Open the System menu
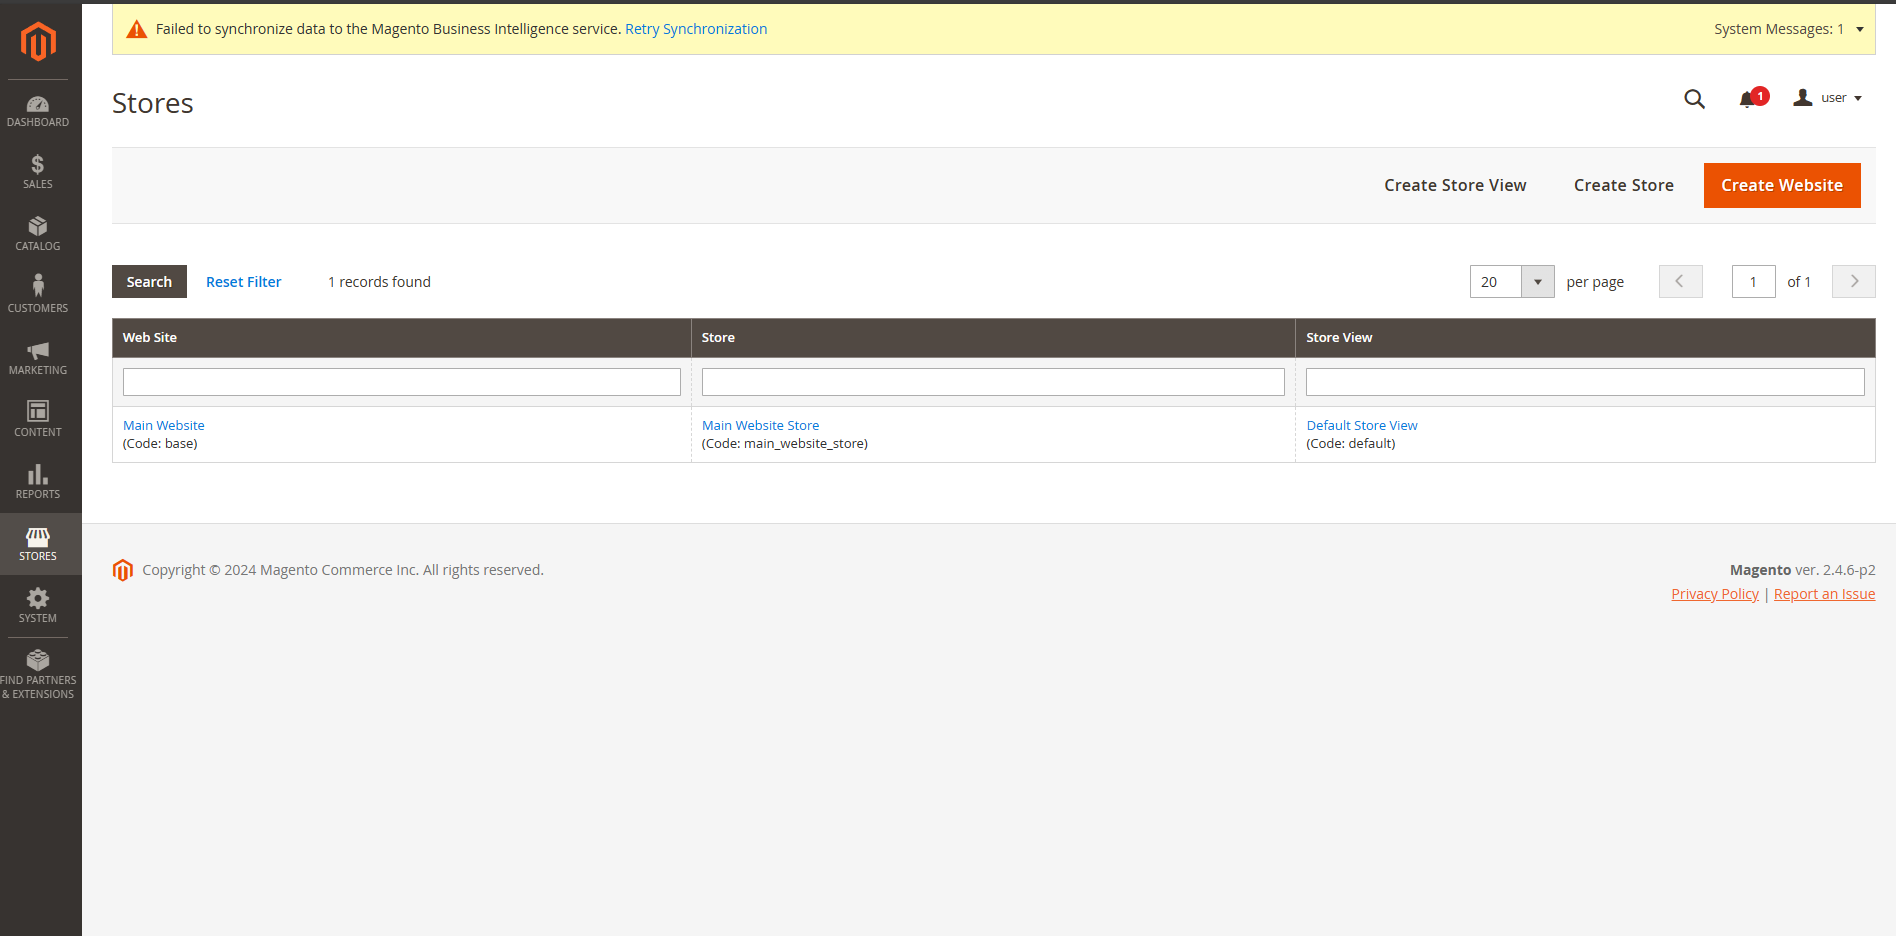Screen dimensions: 1896x936 coord(38,606)
